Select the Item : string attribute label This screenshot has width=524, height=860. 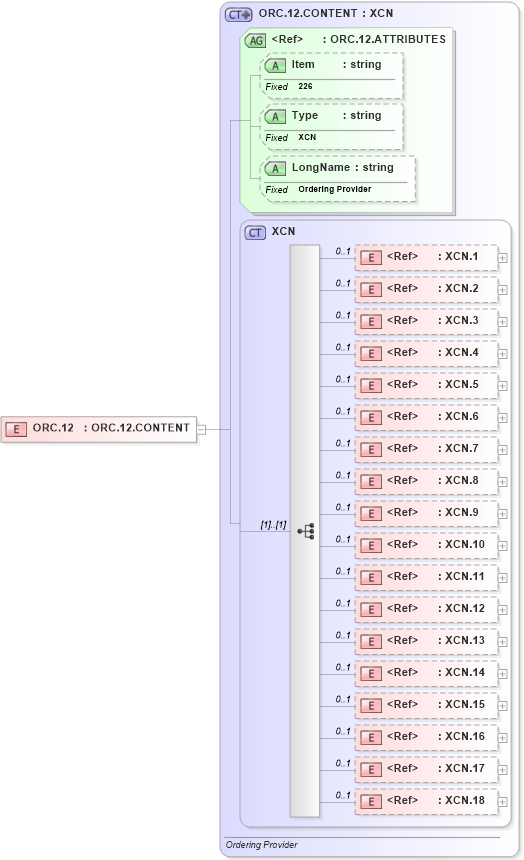click(x=336, y=65)
